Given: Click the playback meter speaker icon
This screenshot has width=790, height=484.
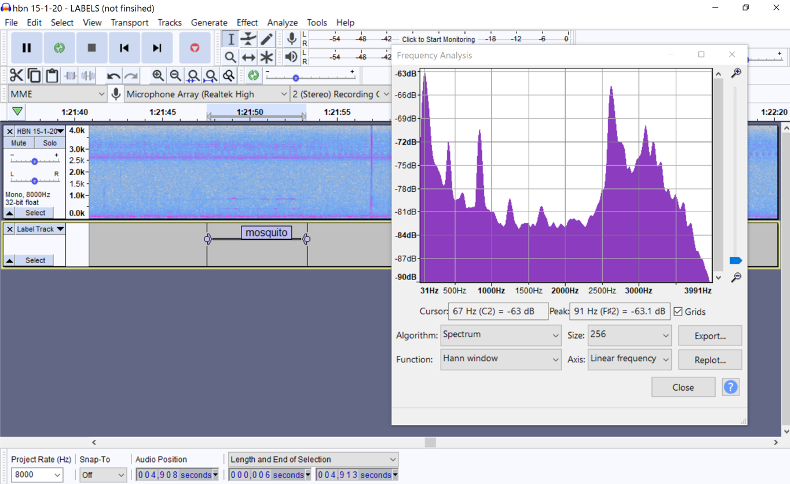Looking at the screenshot, I should [291, 57].
